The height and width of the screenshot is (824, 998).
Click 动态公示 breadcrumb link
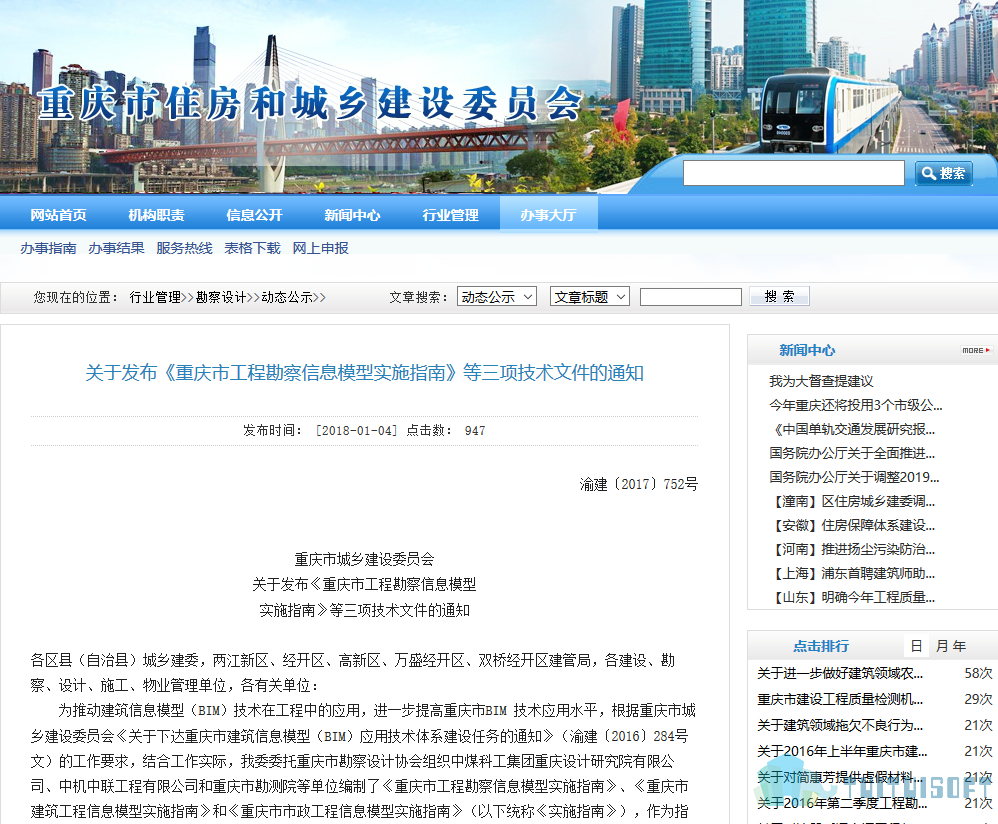(287, 297)
